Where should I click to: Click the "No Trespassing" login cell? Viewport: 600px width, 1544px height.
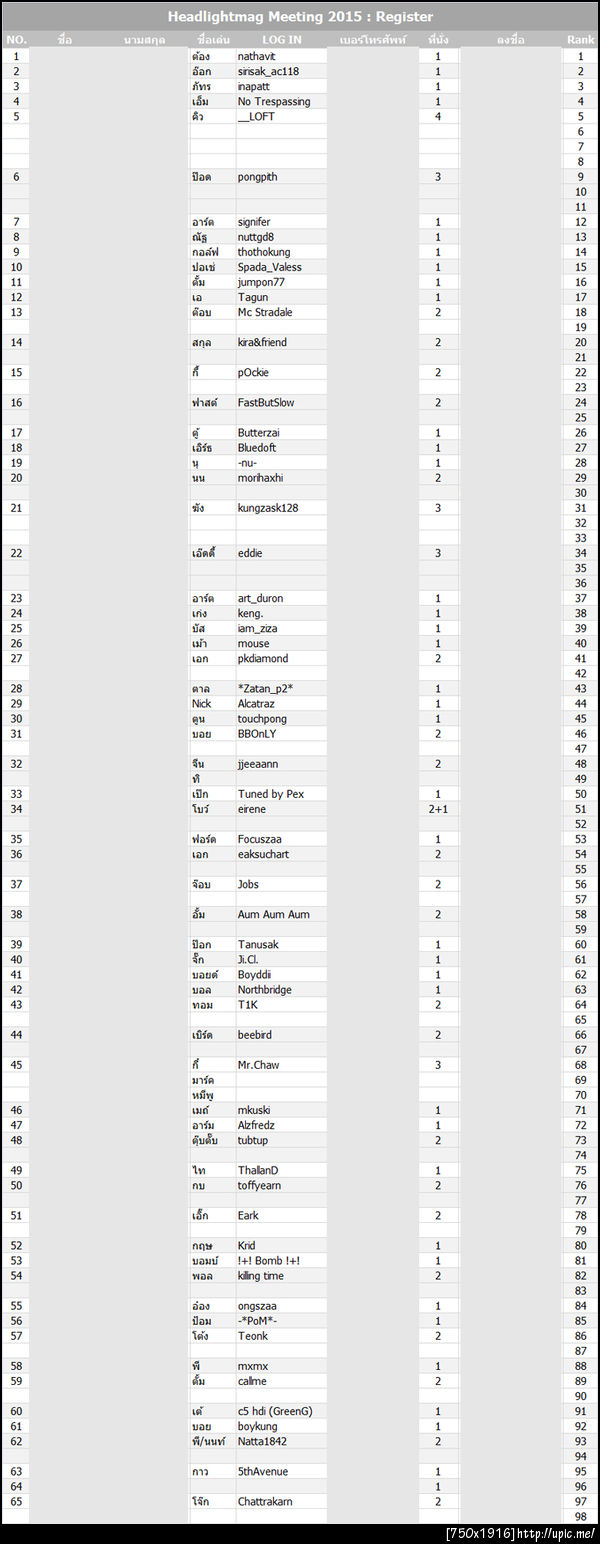pyautogui.click(x=274, y=102)
